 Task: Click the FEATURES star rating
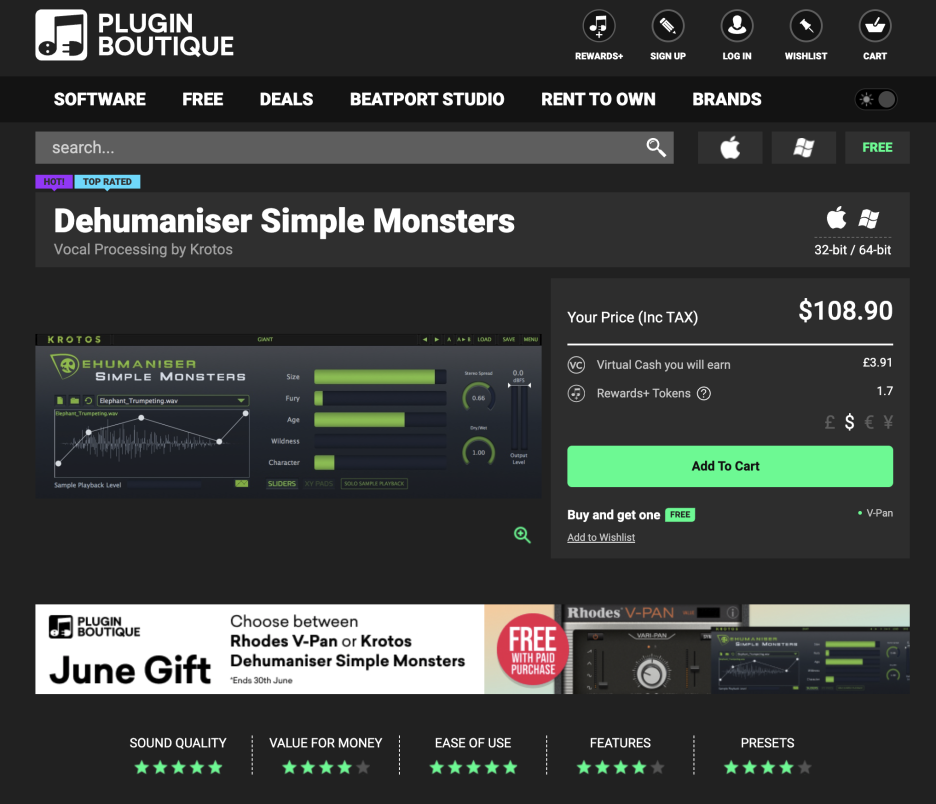(620, 767)
